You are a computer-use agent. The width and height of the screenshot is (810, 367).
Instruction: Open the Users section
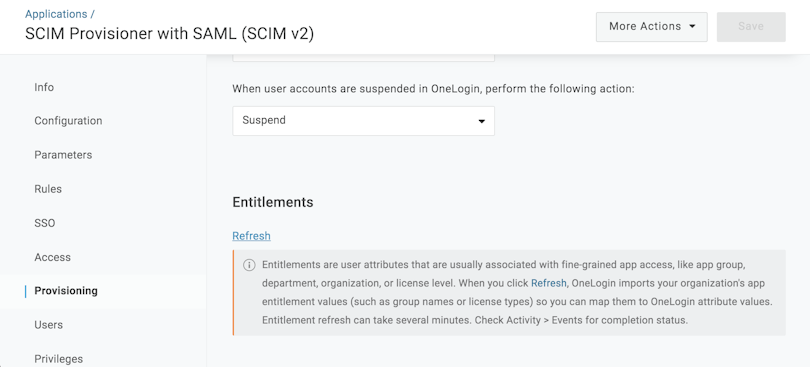[49, 325]
